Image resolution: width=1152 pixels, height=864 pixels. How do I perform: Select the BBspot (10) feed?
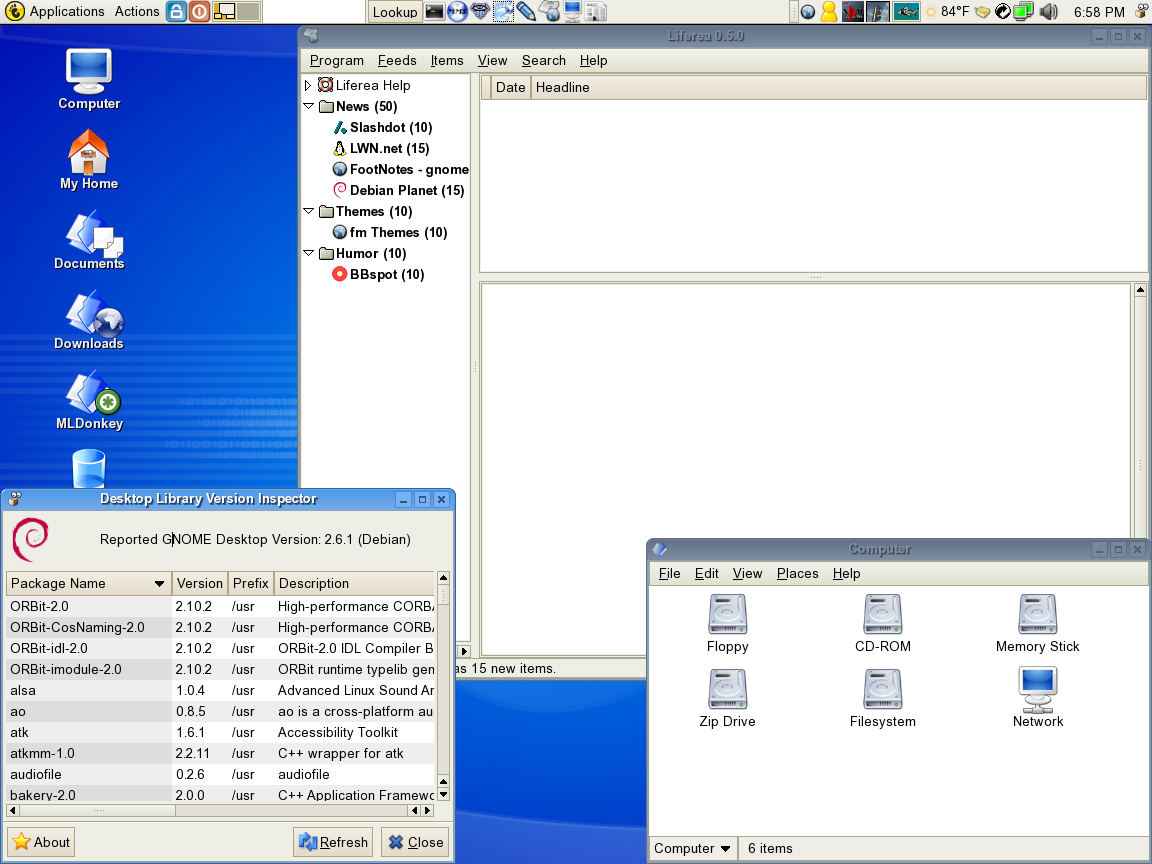tap(378, 274)
